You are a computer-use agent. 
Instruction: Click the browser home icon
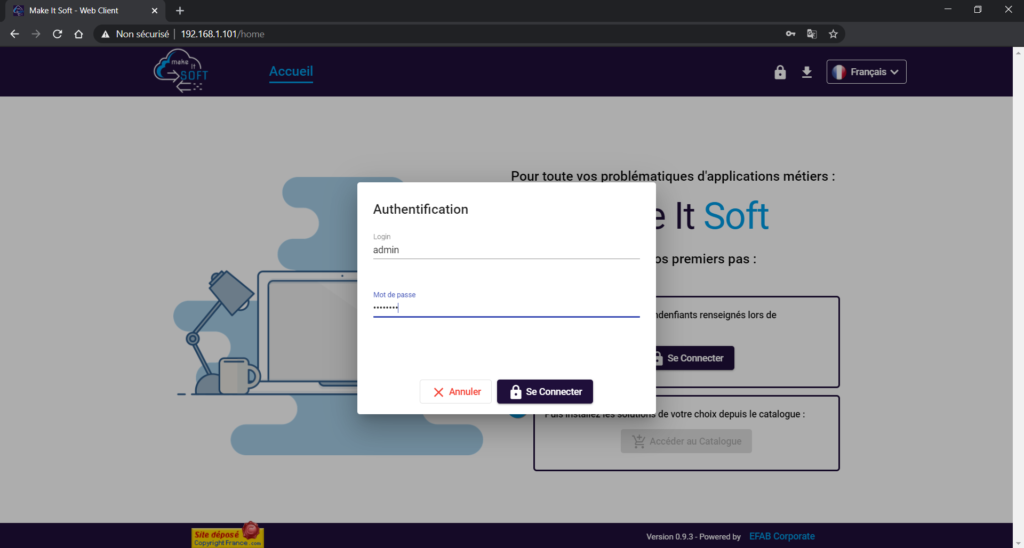pyautogui.click(x=78, y=34)
